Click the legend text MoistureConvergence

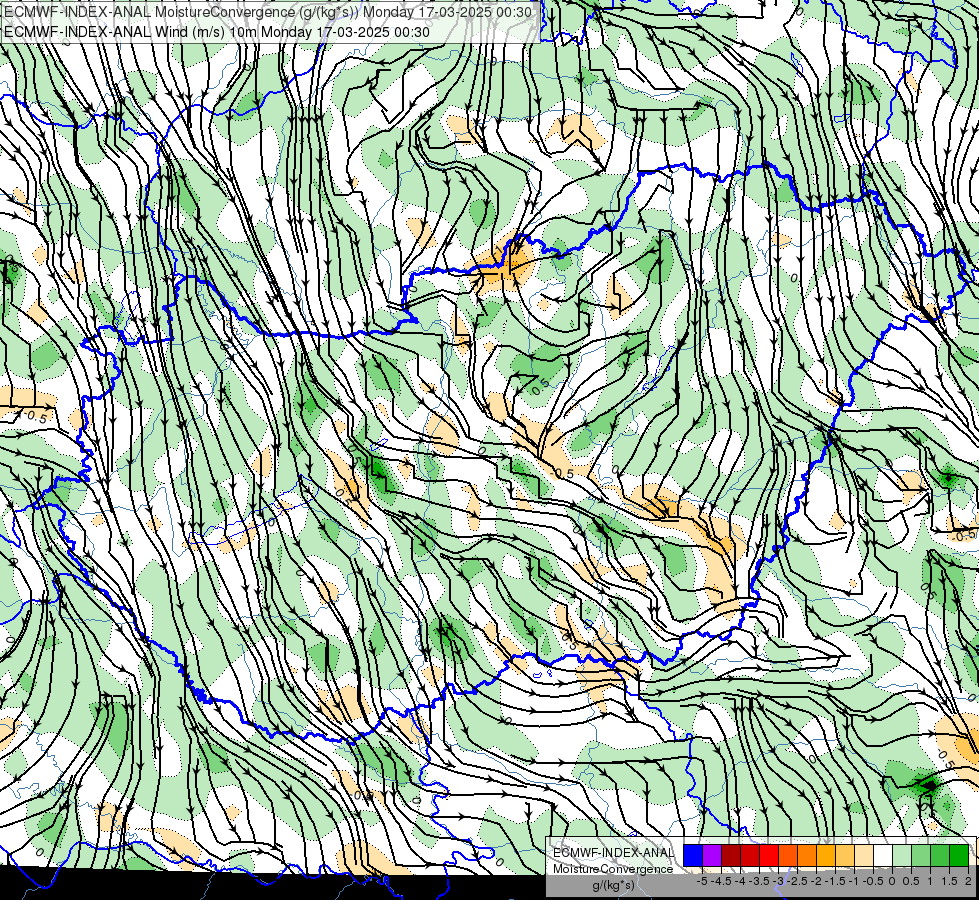[613, 869]
